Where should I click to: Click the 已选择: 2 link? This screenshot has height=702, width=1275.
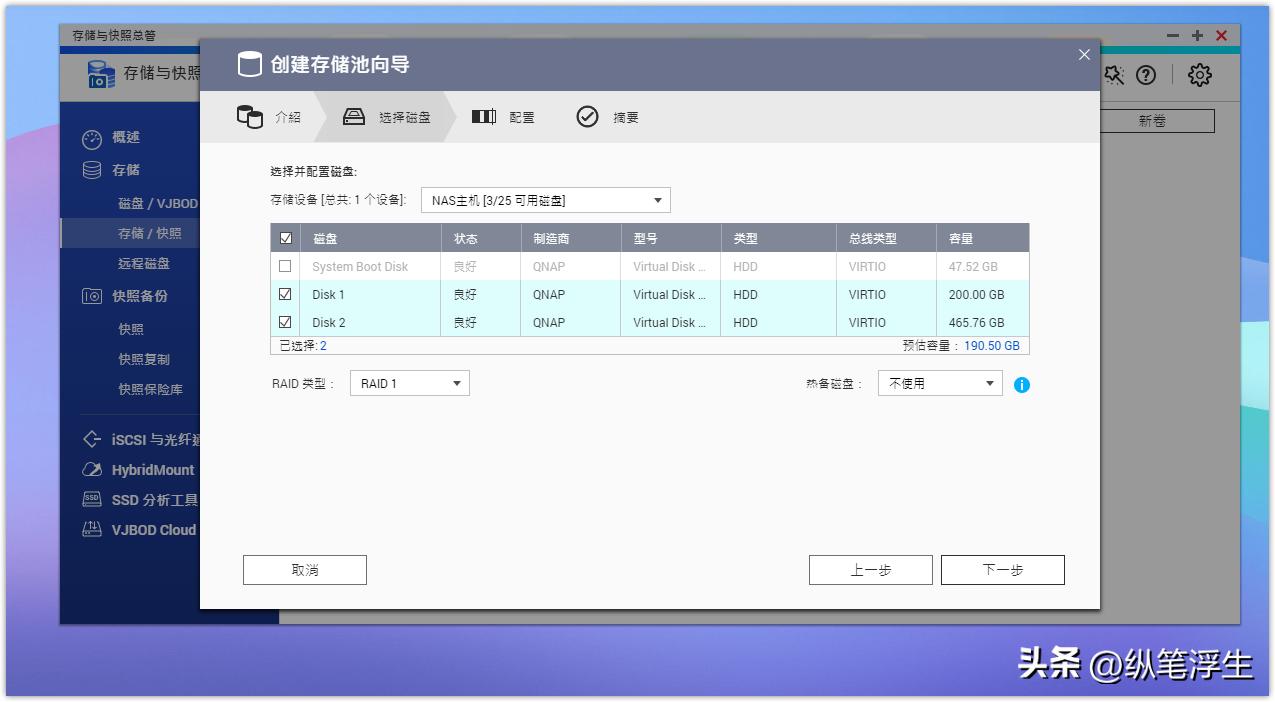tap(306, 345)
